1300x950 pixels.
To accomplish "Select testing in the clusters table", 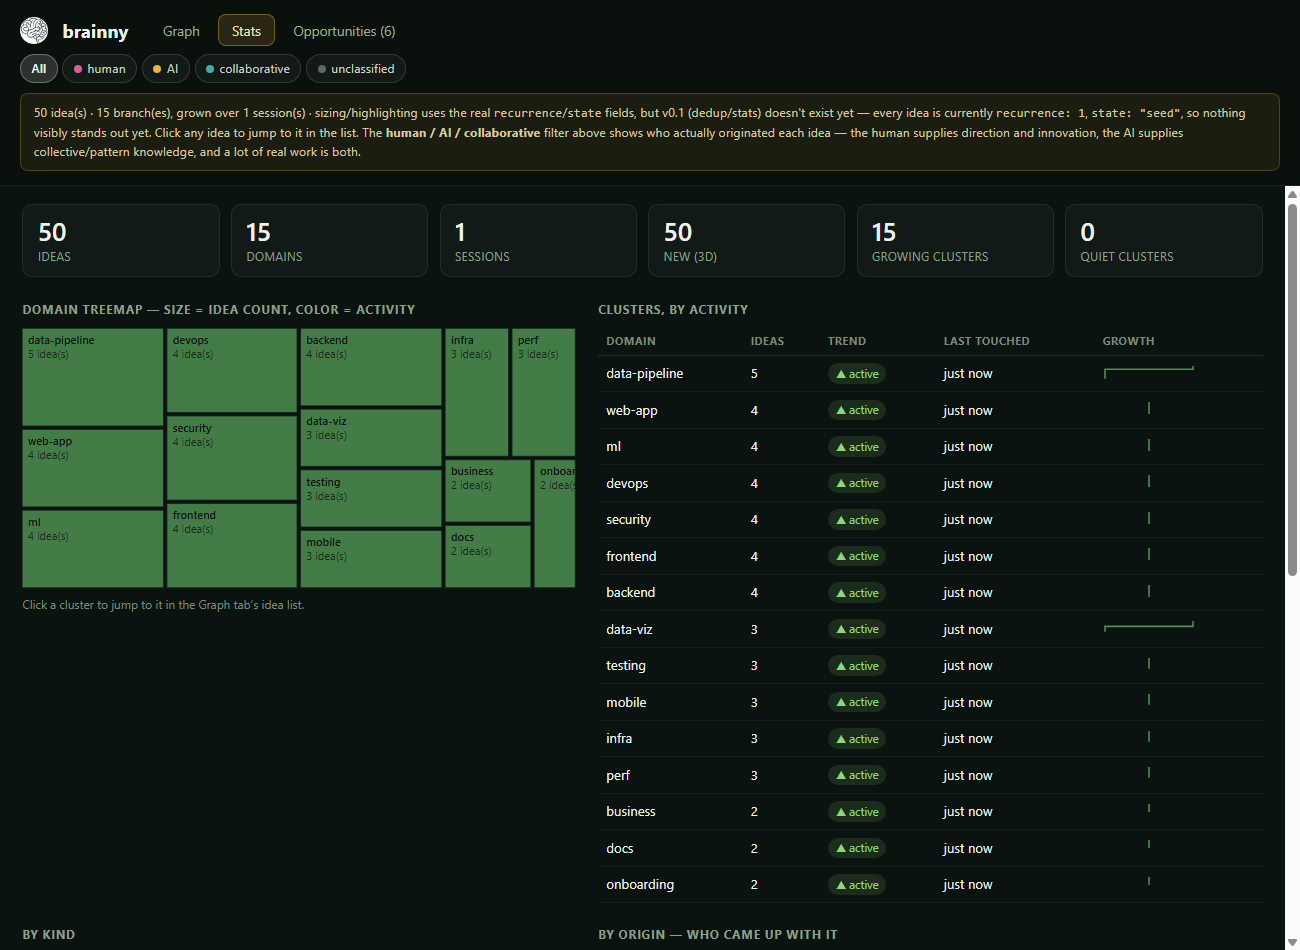I will coord(626,666).
